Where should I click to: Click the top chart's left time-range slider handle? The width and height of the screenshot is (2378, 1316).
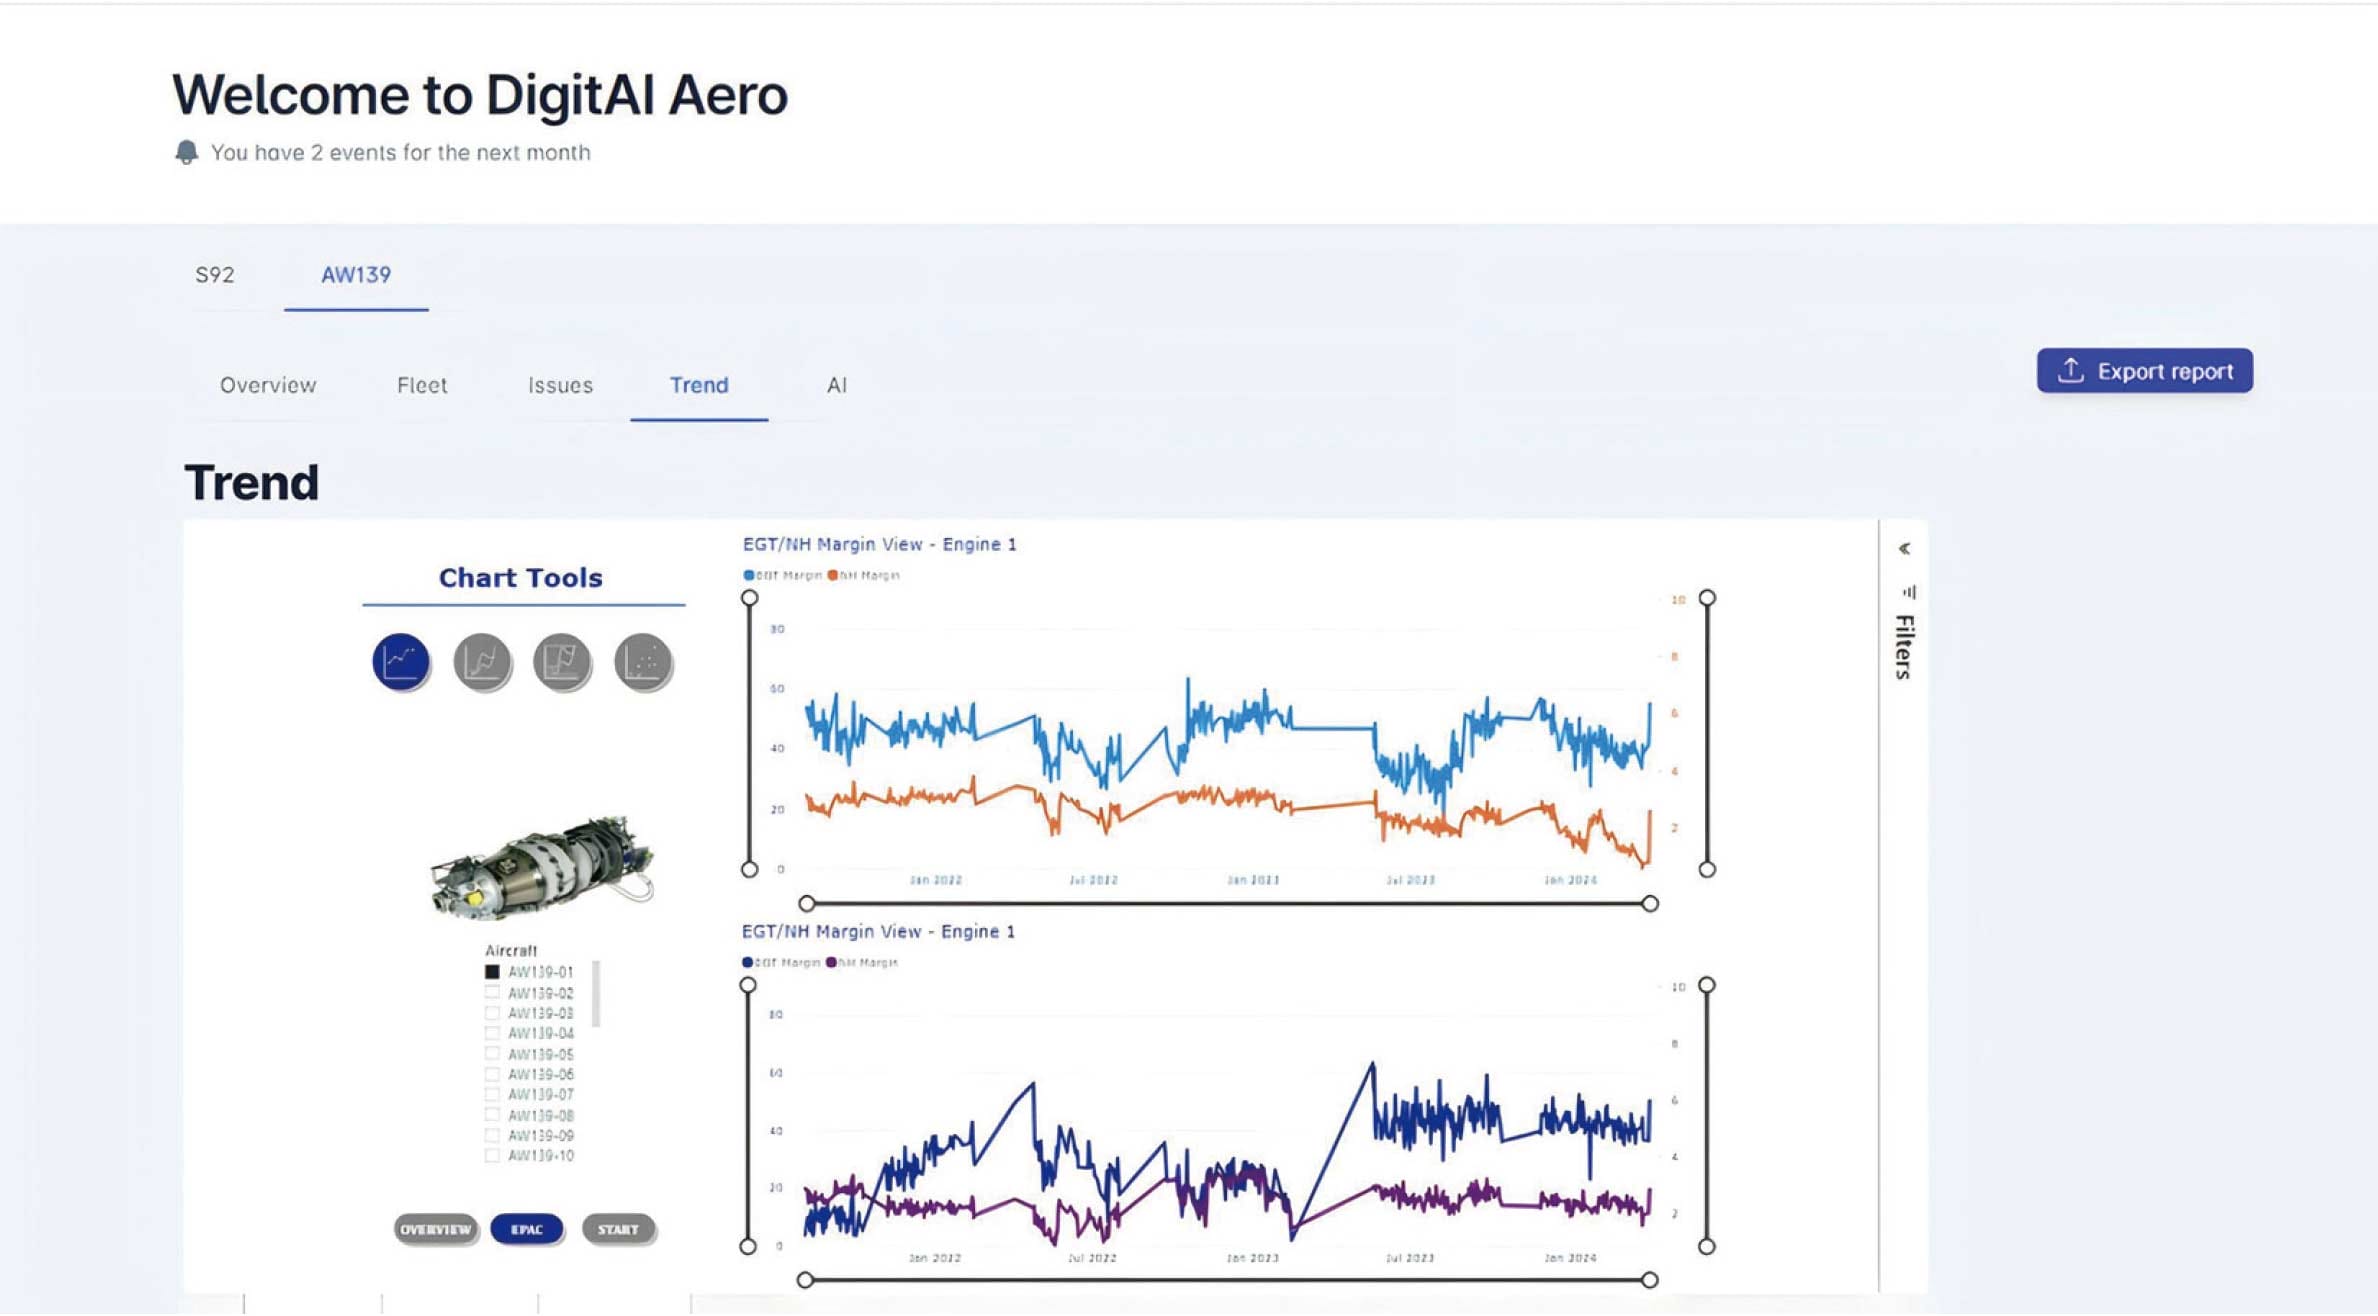tap(807, 903)
